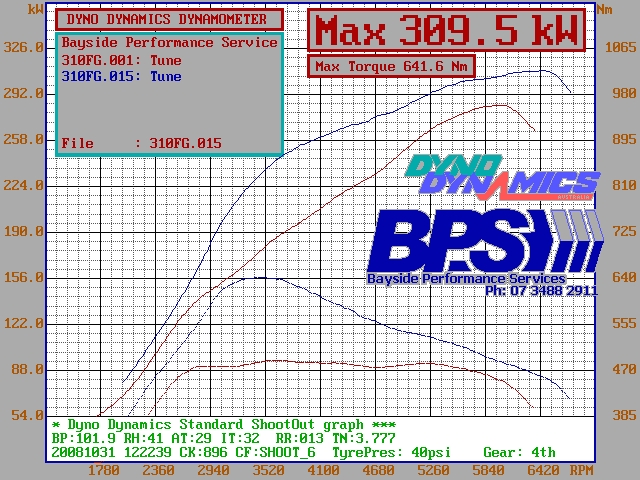Click the 385 Nm axis value

pyautogui.click(x=624, y=416)
